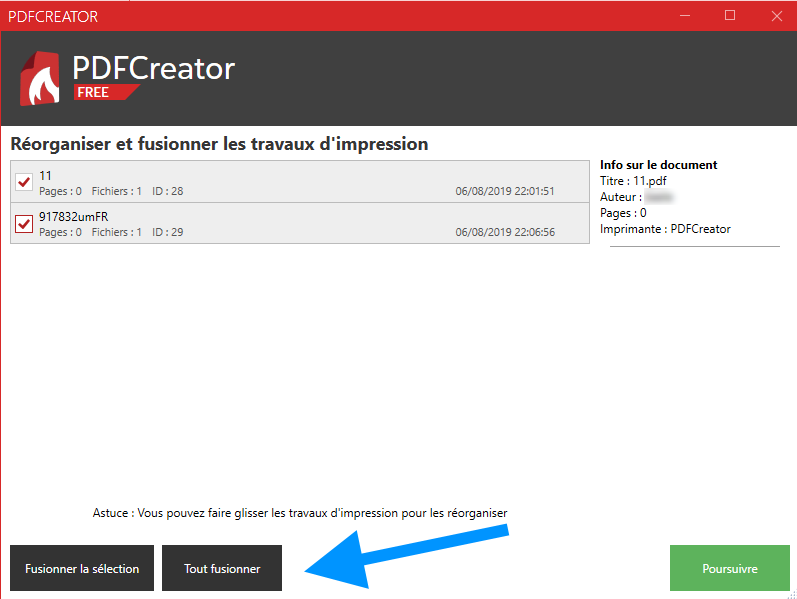
Task: Click the timestamp 06/08/2019 22:06:56
Action: [505, 232]
